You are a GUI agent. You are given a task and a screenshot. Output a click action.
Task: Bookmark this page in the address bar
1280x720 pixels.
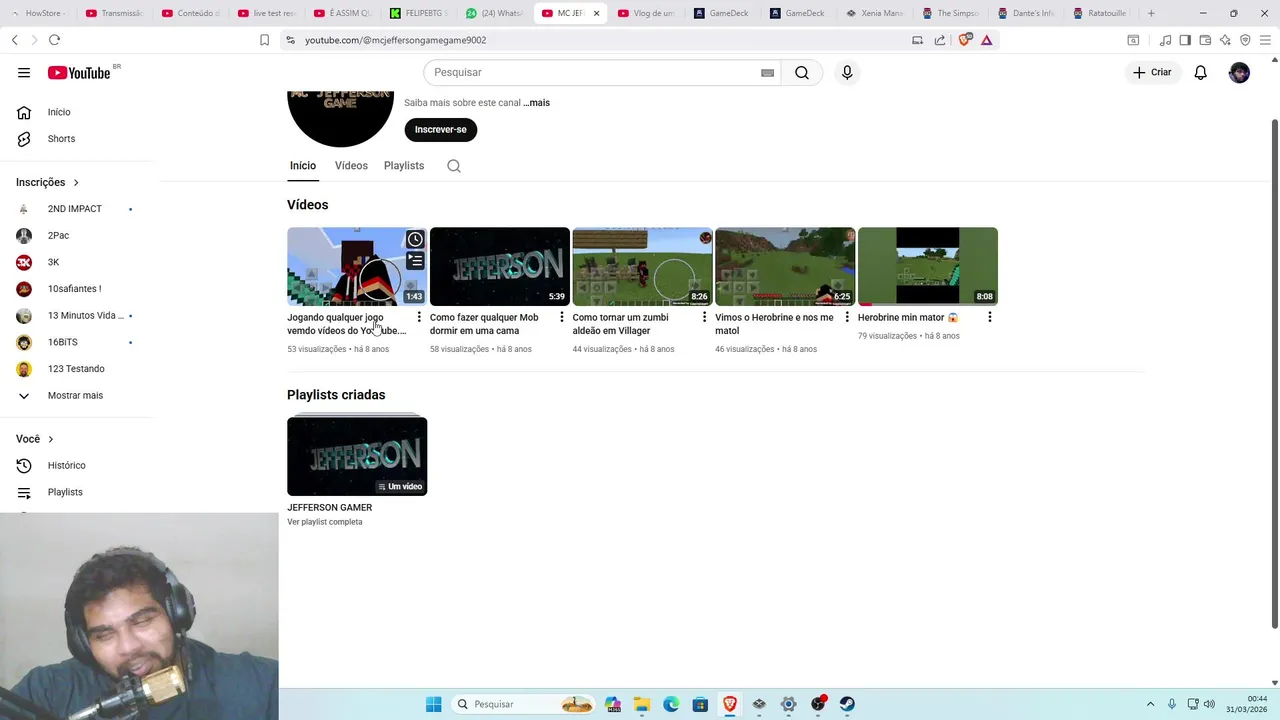(x=264, y=40)
